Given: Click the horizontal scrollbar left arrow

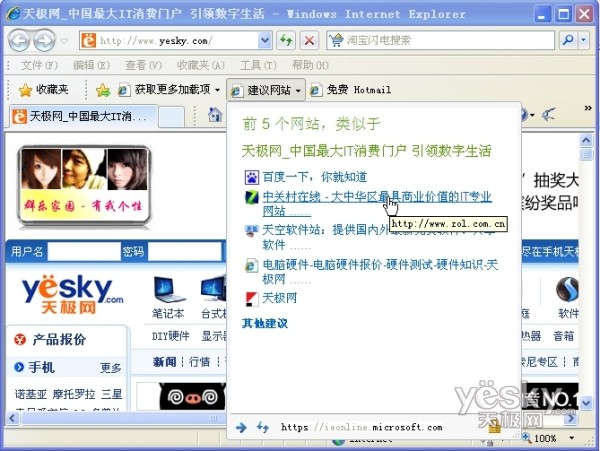Looking at the screenshot, I should coord(12,418).
